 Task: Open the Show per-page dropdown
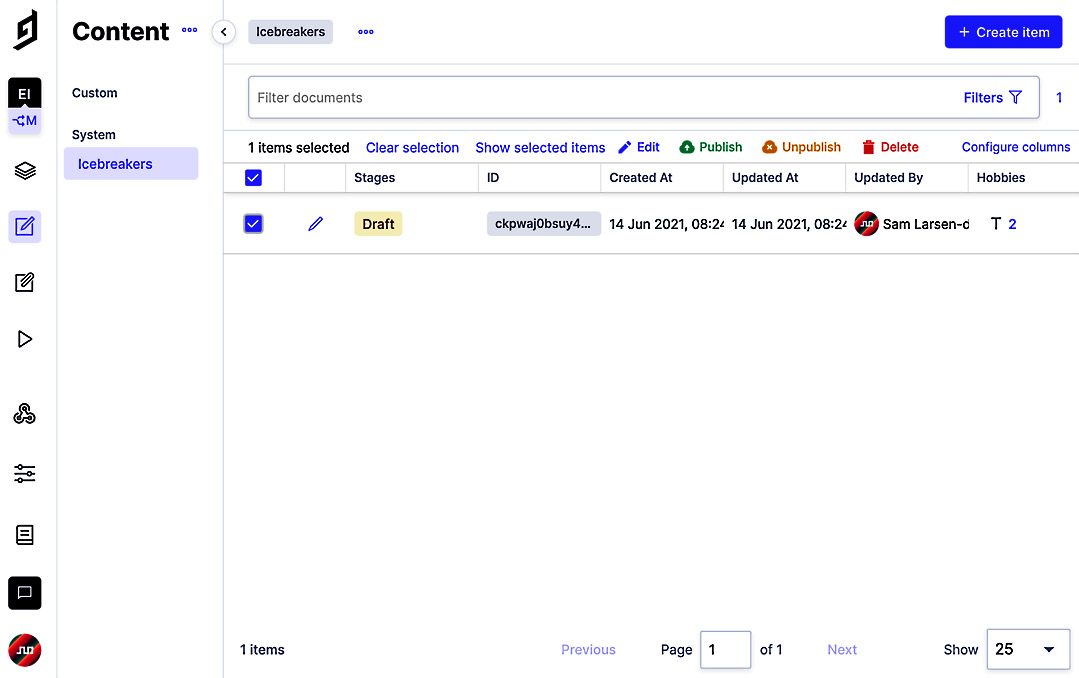(1028, 649)
